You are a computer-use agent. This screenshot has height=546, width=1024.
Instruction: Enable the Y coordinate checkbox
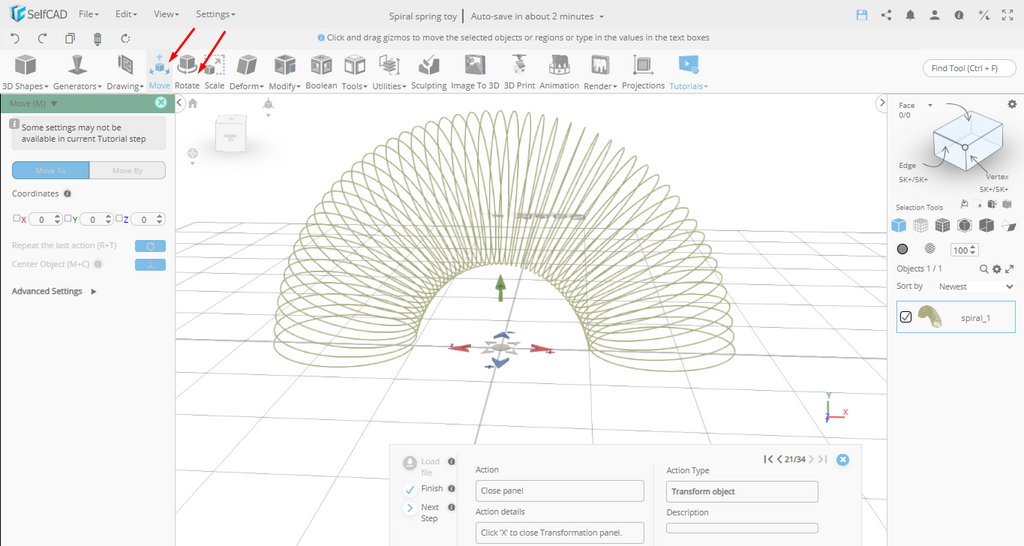(x=67, y=218)
